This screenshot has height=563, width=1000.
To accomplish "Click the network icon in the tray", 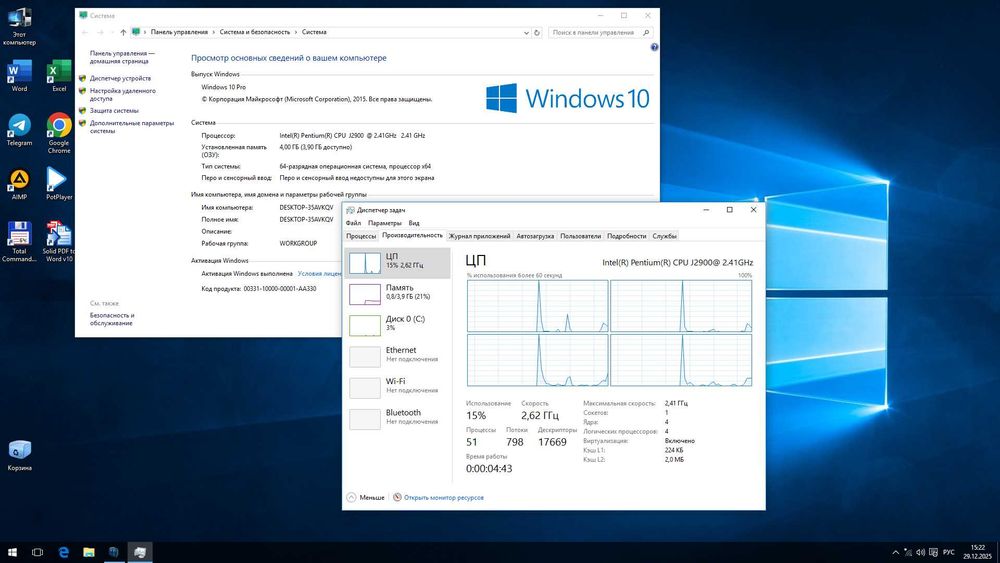I will (908, 552).
